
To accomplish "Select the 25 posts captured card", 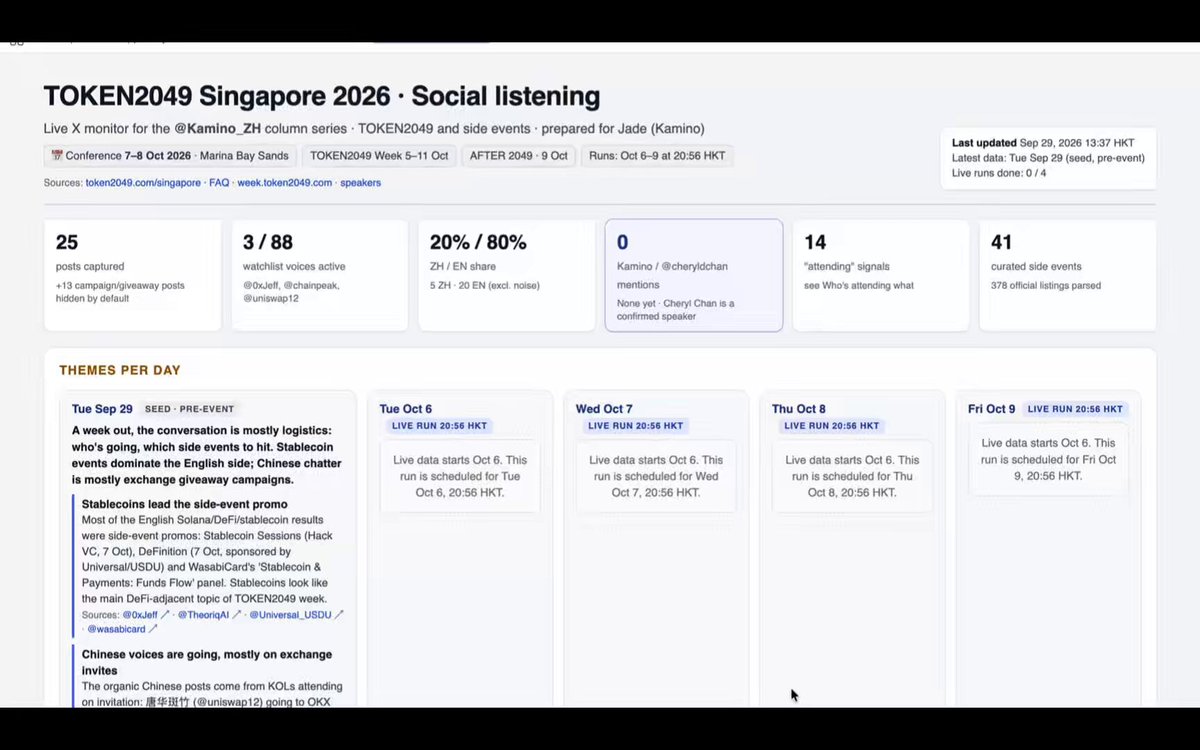I will 133,275.
